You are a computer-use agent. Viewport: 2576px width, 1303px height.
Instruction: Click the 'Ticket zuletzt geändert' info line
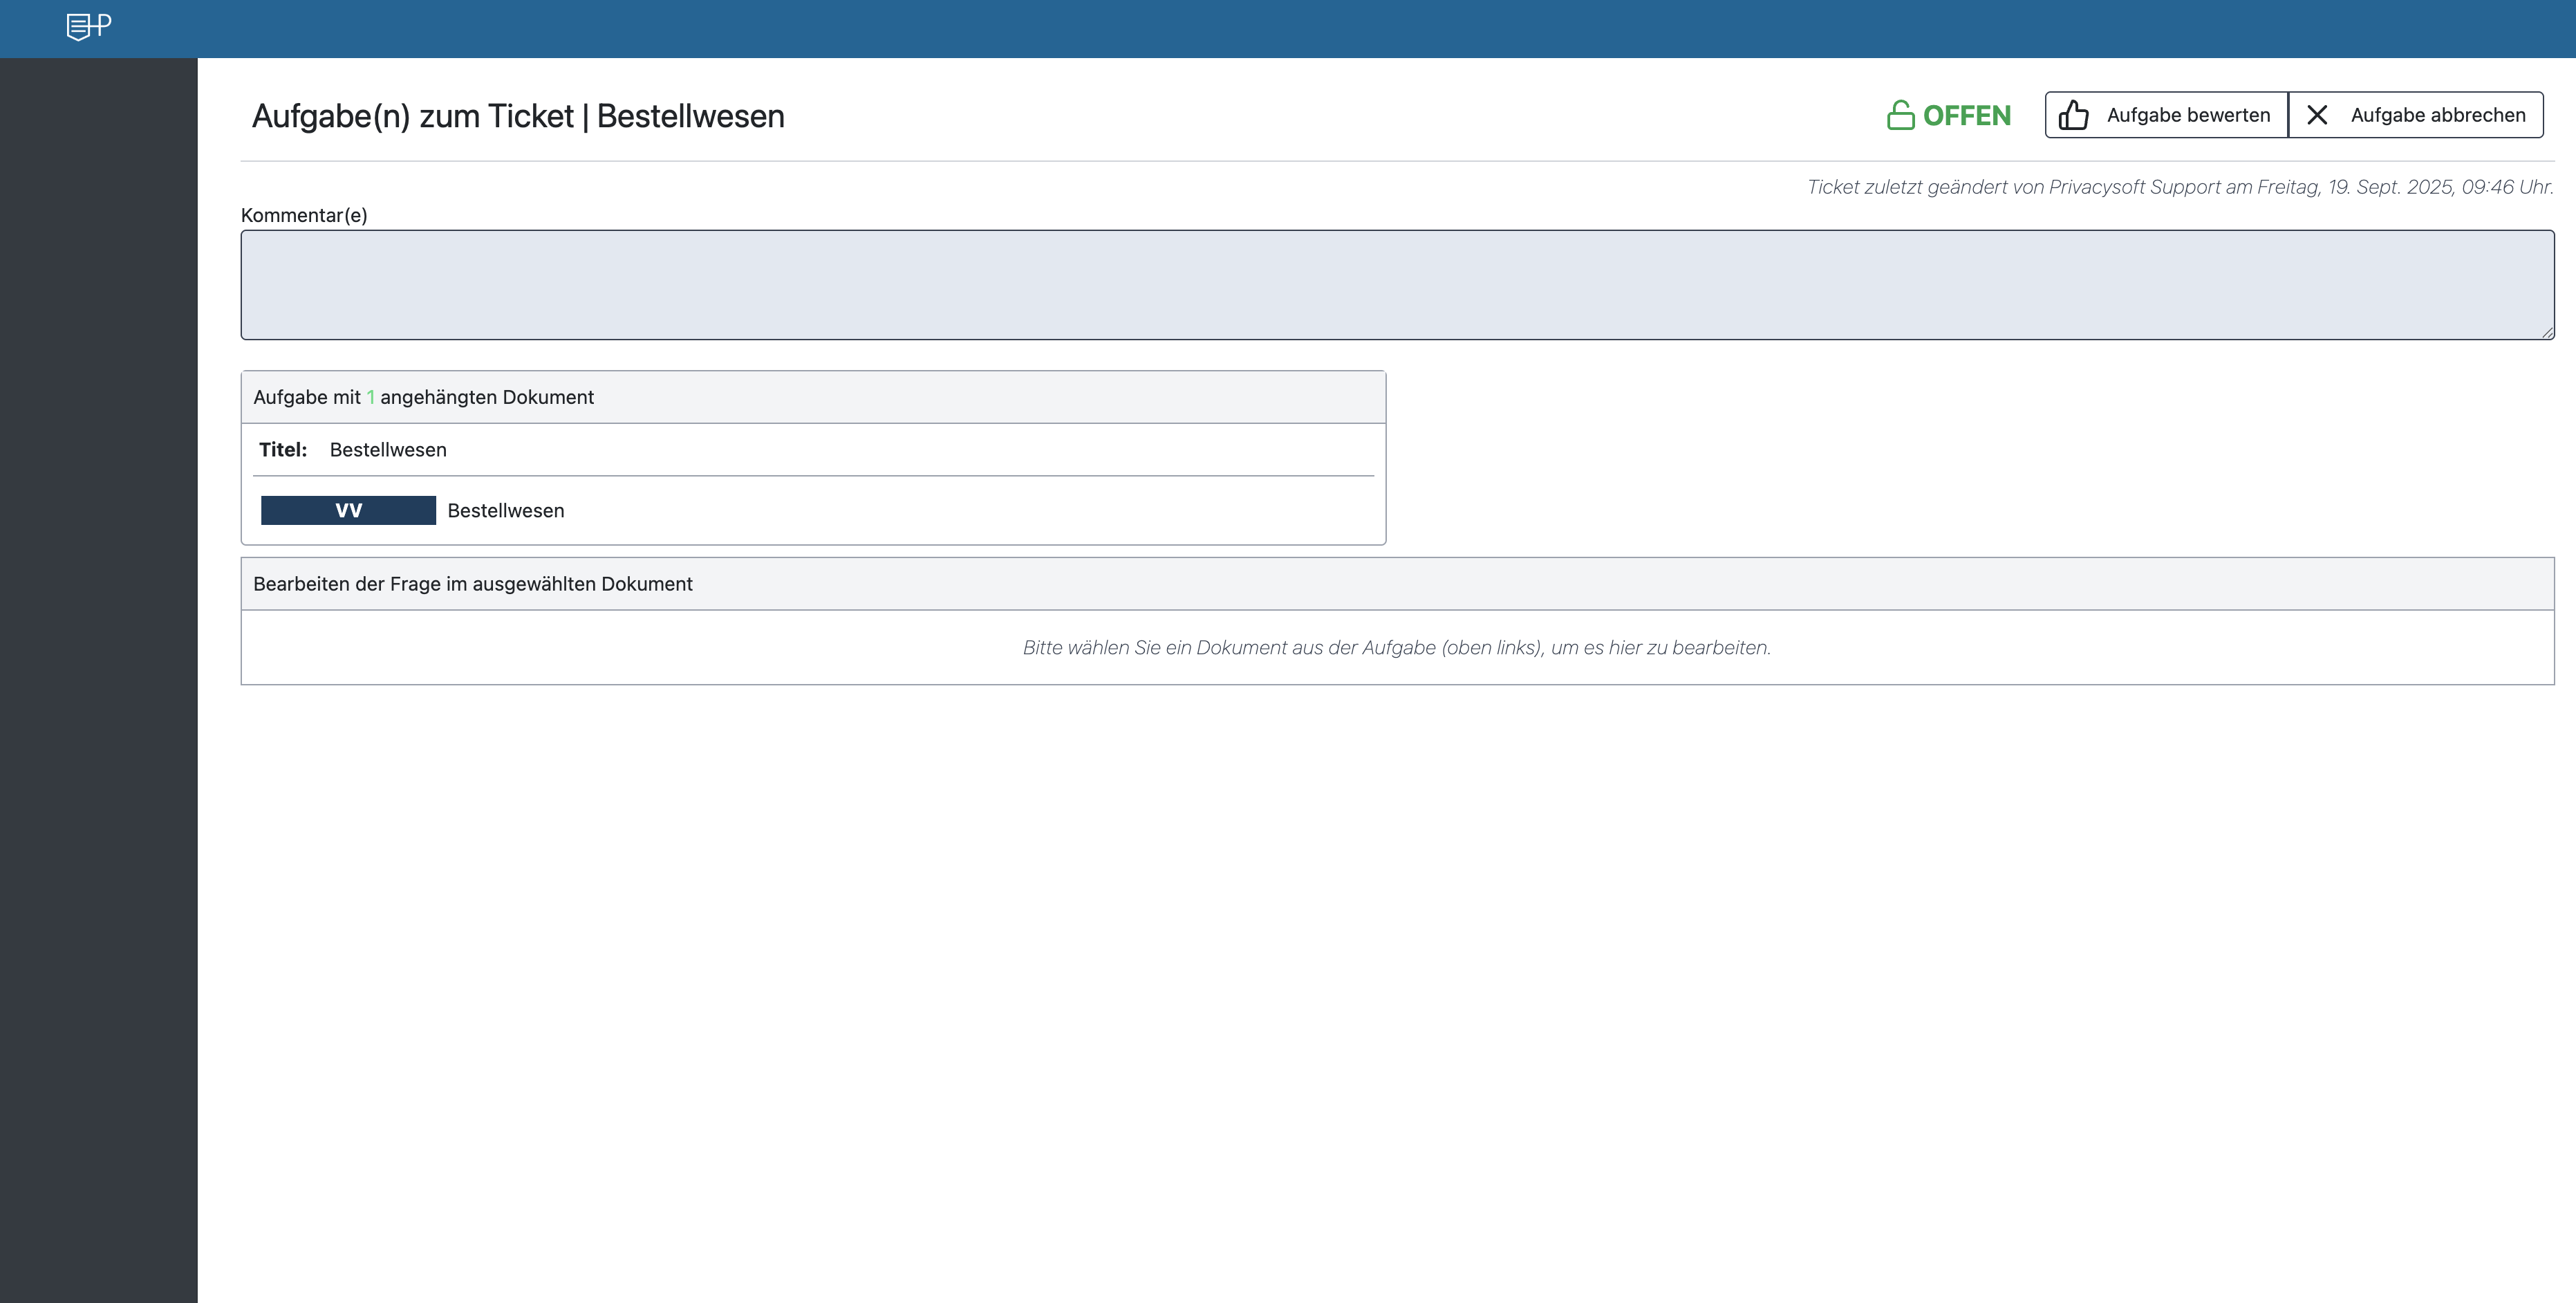(x=2179, y=187)
